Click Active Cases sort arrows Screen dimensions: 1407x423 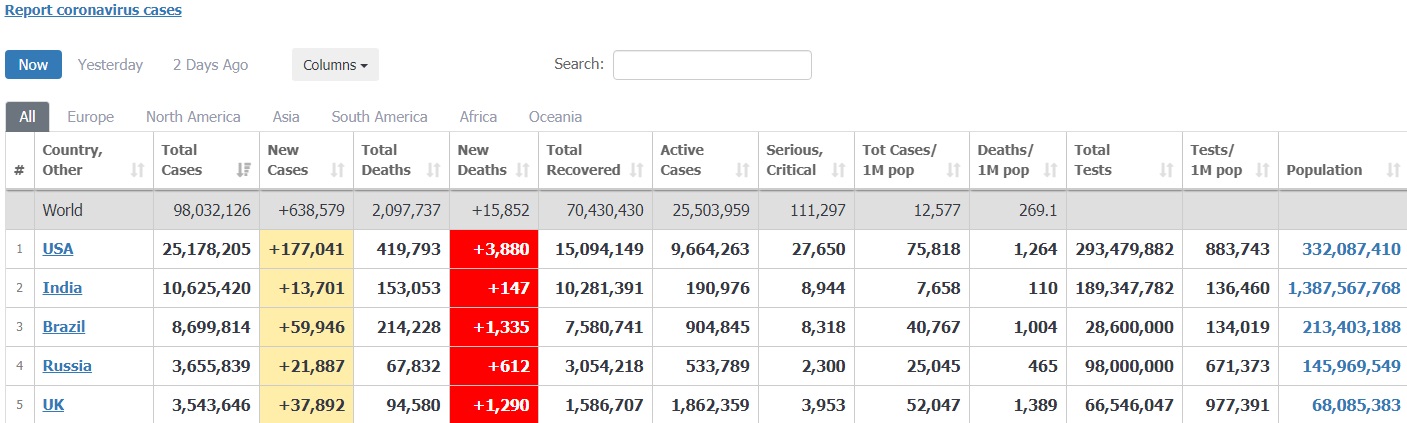coord(742,171)
